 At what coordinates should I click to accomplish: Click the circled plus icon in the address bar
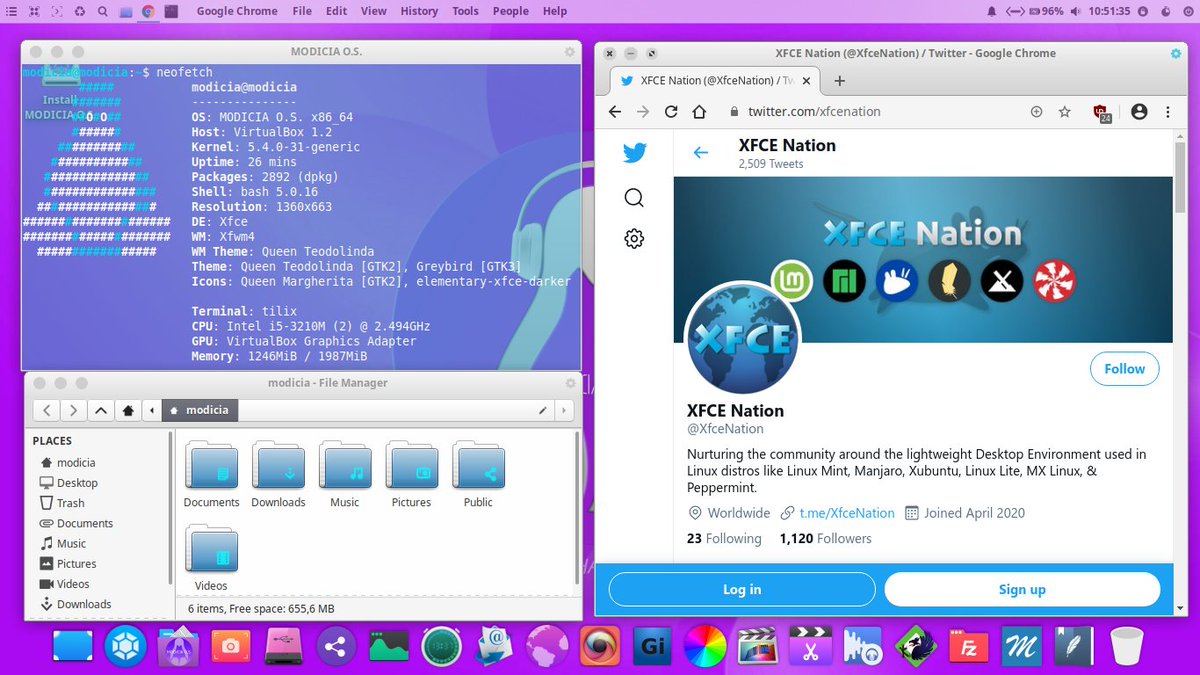tap(1036, 112)
